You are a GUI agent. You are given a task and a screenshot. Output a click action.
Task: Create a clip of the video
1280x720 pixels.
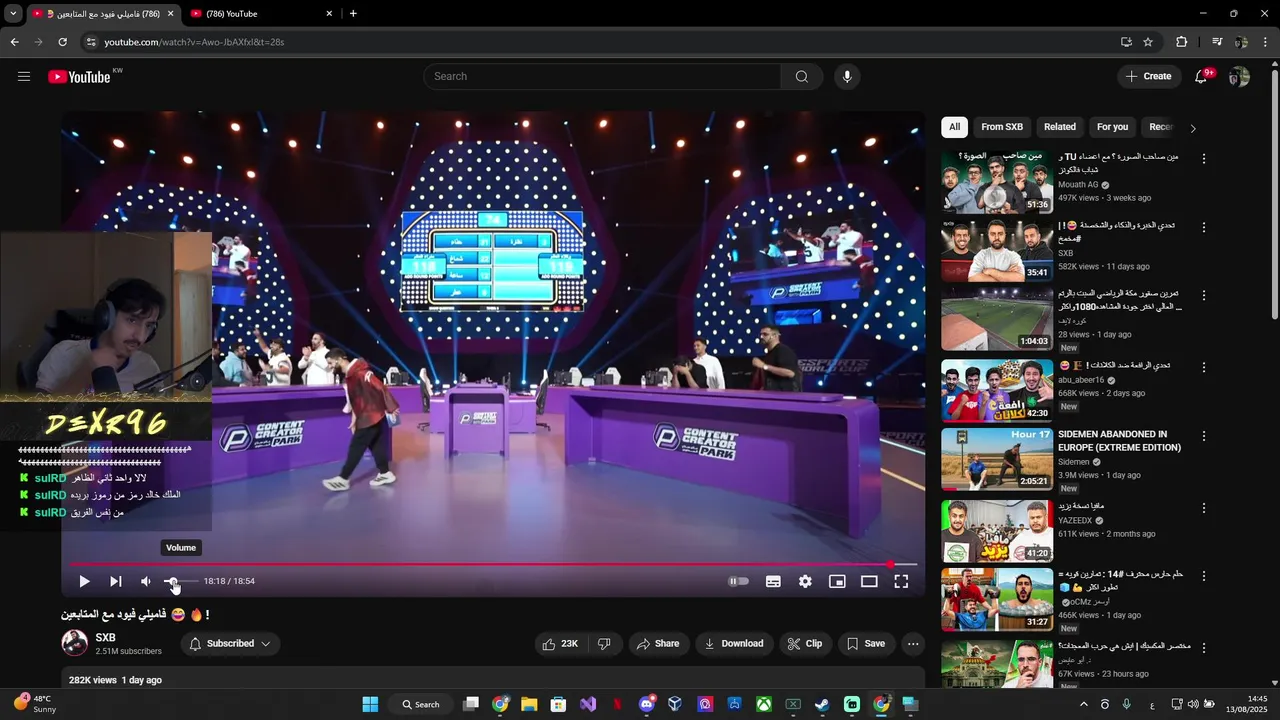point(804,644)
